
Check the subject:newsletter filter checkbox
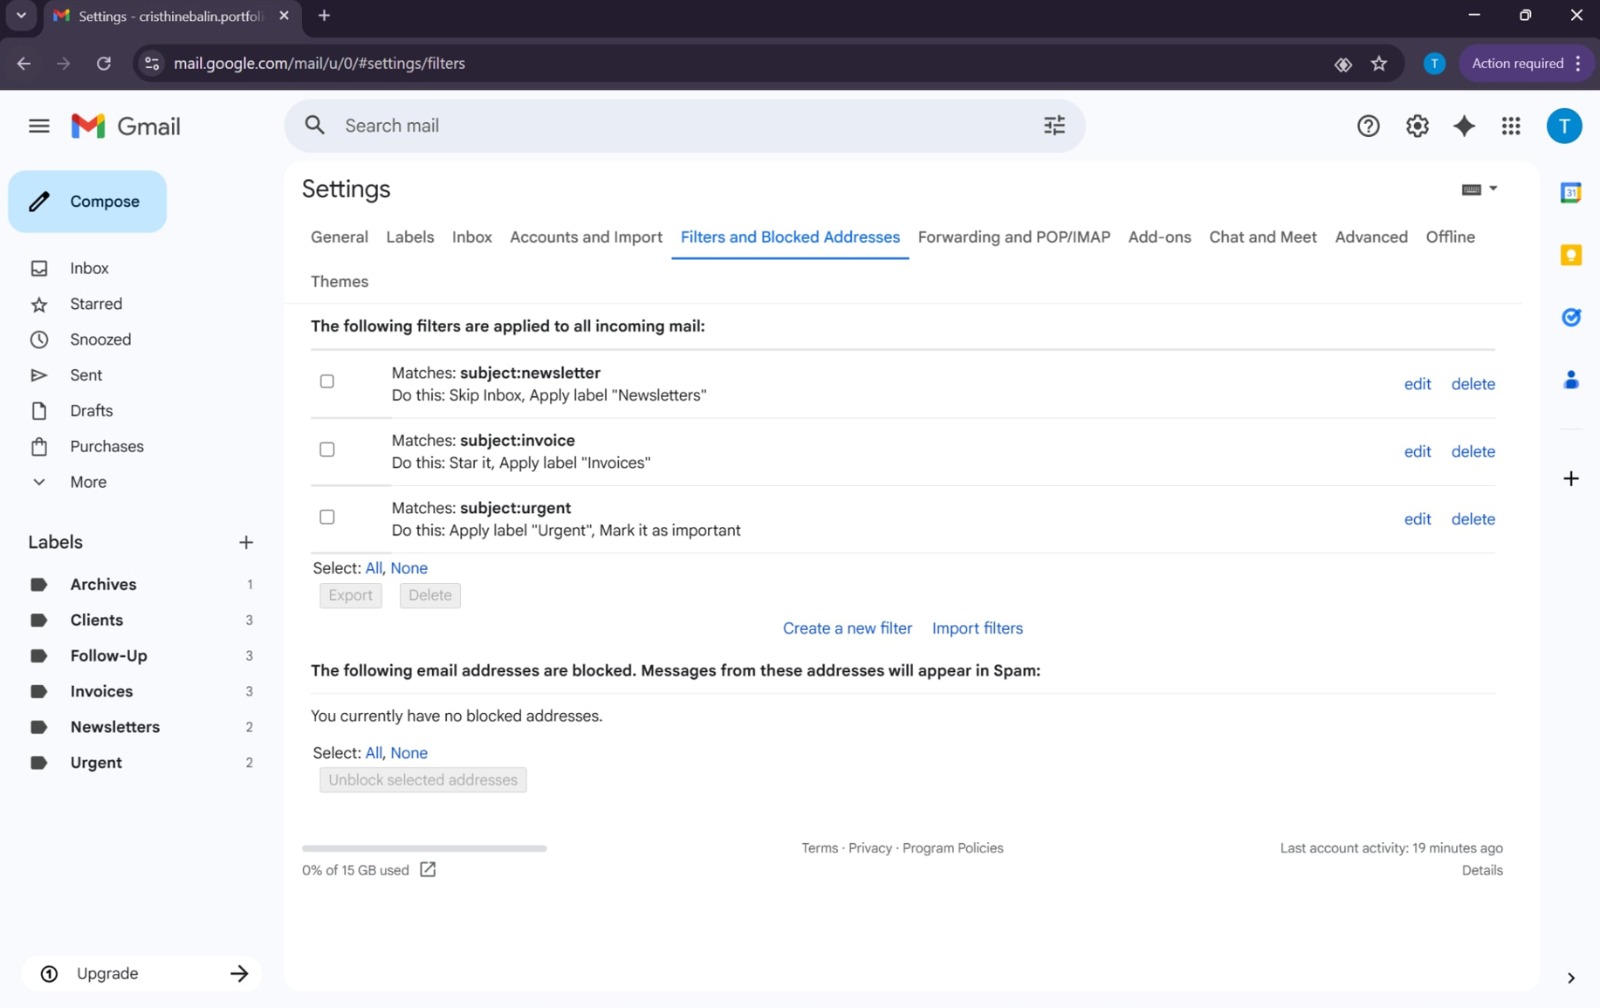(327, 381)
